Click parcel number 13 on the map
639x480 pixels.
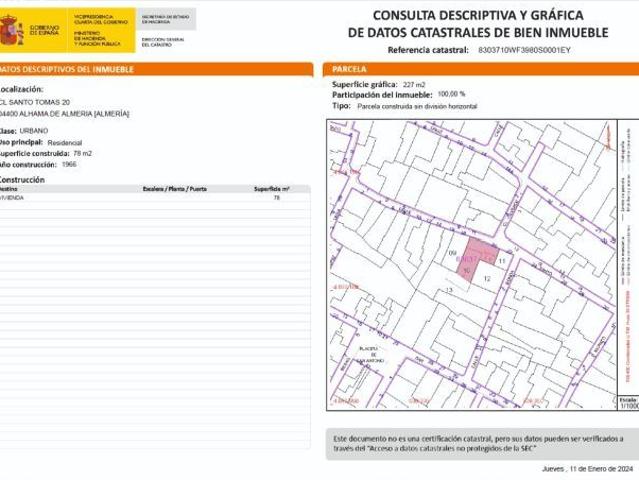point(449,290)
